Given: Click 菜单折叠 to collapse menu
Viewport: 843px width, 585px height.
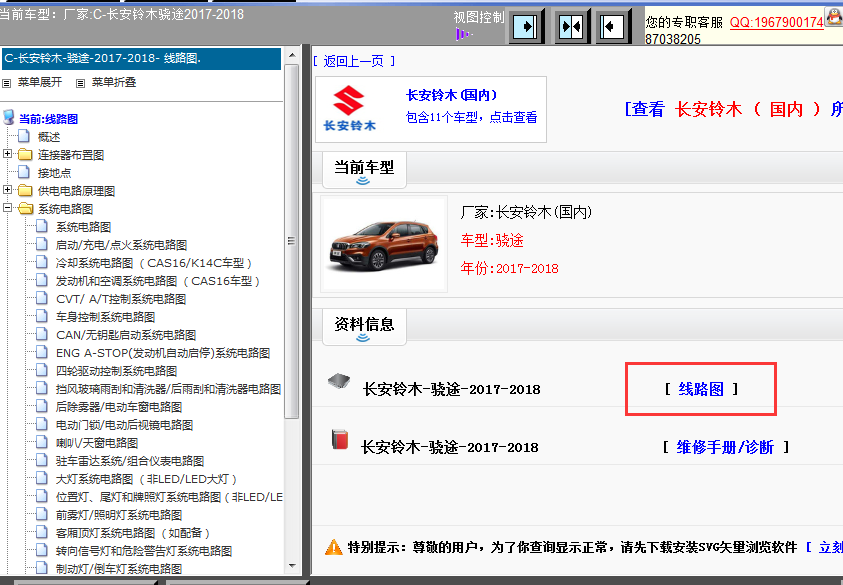Looking at the screenshot, I should point(113,82).
